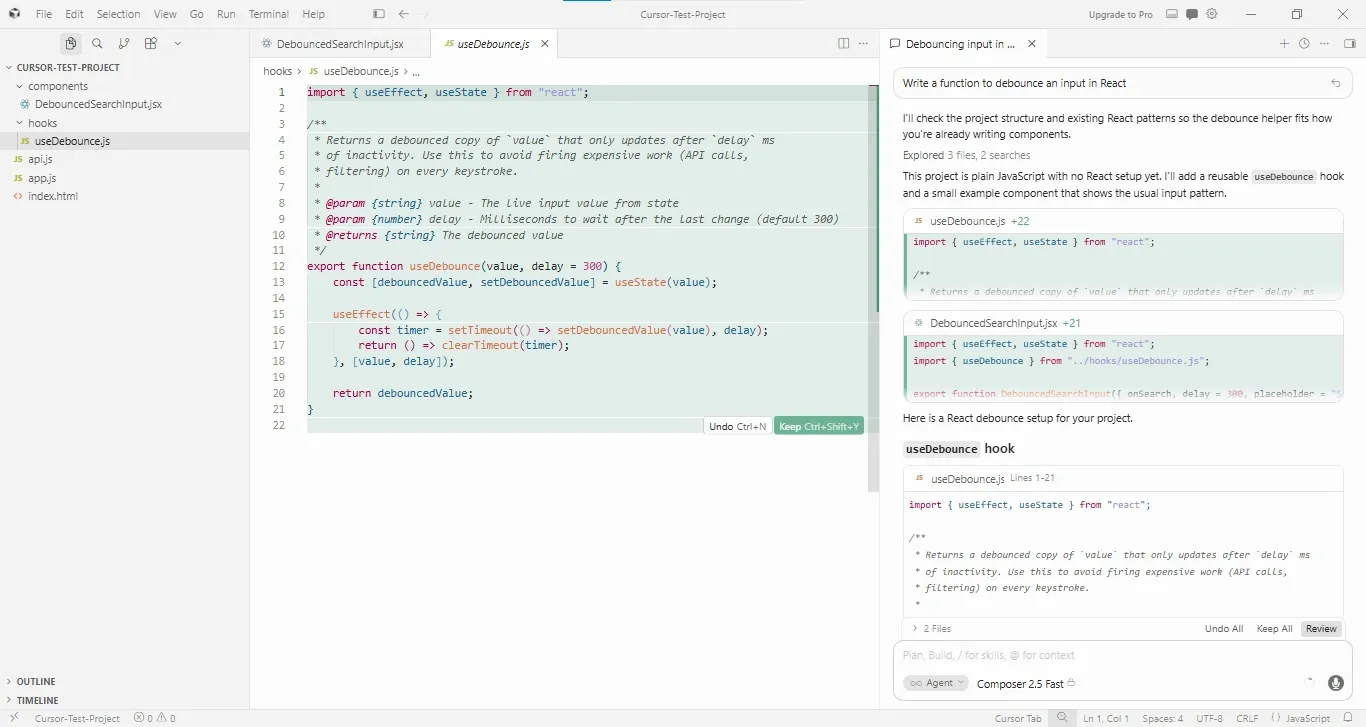Expand additional sidebar views chevron
The height and width of the screenshot is (727, 1366).
click(177, 43)
